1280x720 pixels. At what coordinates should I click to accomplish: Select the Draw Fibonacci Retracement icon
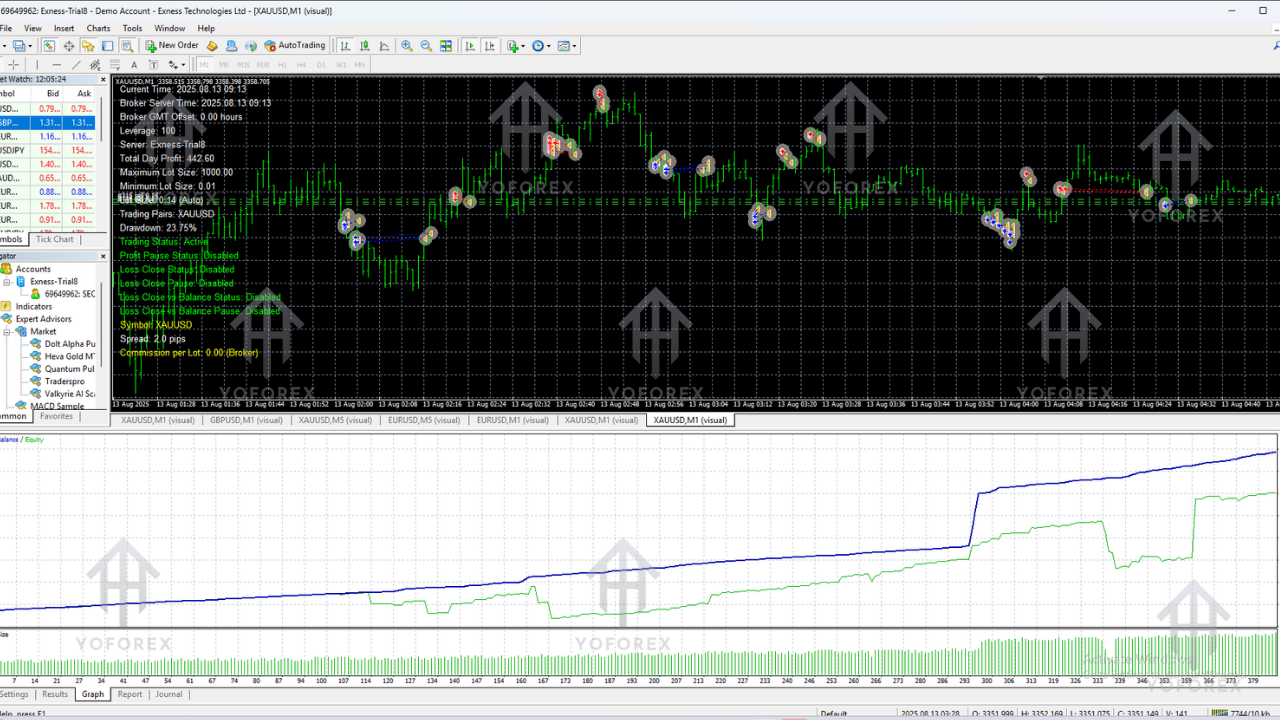(x=113, y=65)
